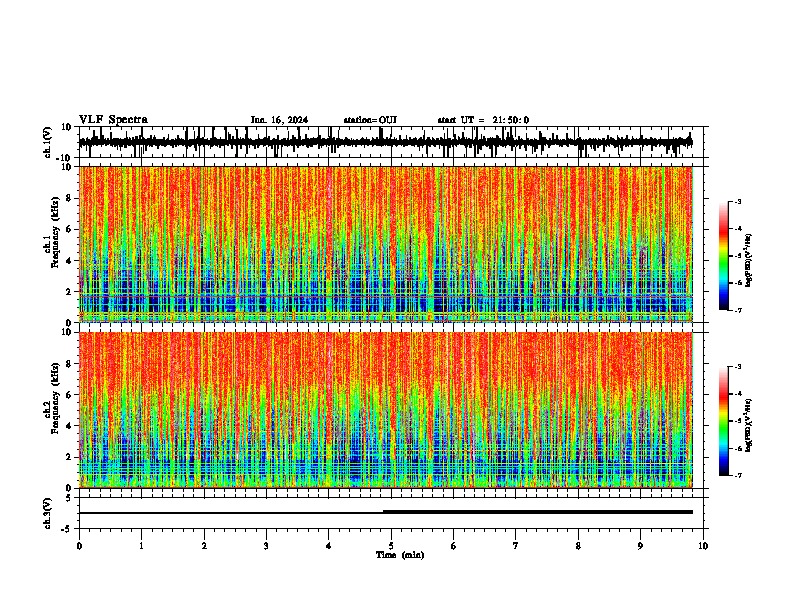Click the ch.1(V) waveform axis label

(x=48, y=142)
